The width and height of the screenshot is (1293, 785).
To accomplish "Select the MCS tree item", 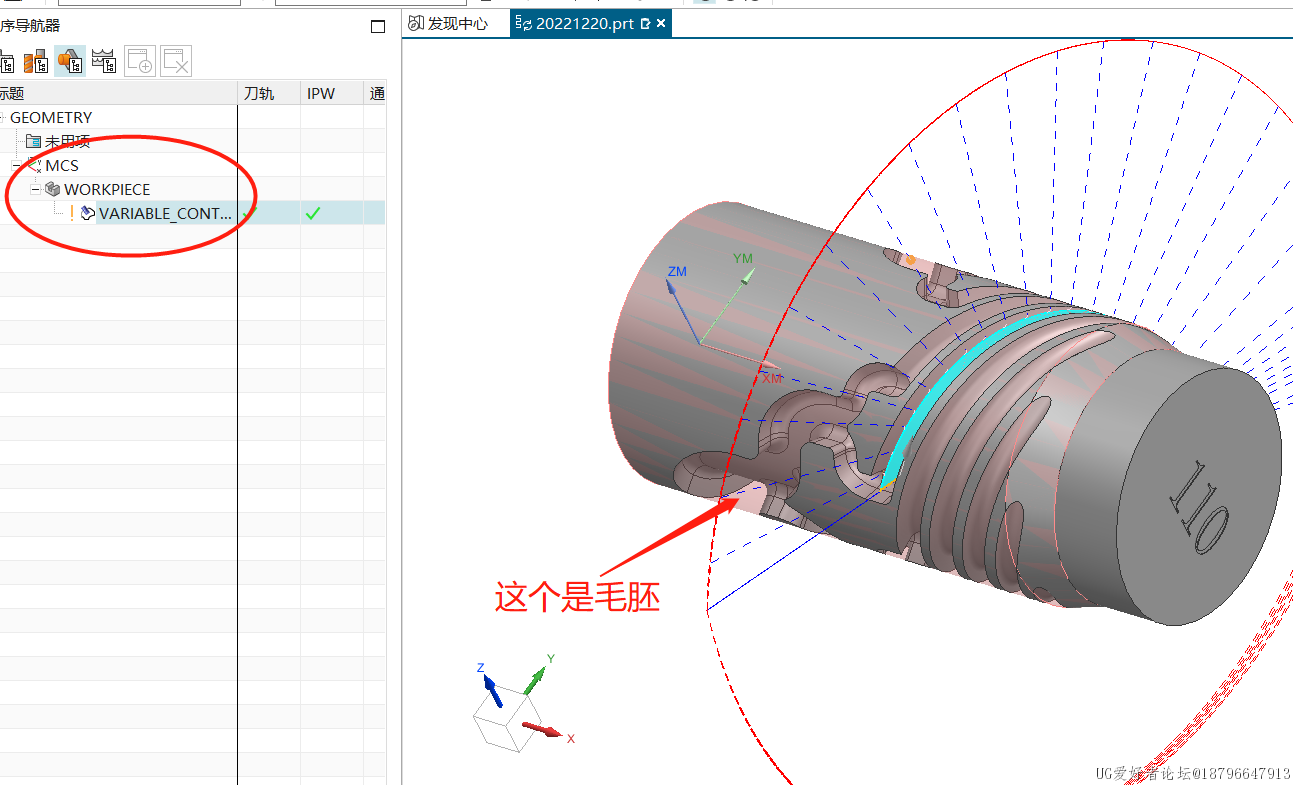I will [x=62, y=165].
